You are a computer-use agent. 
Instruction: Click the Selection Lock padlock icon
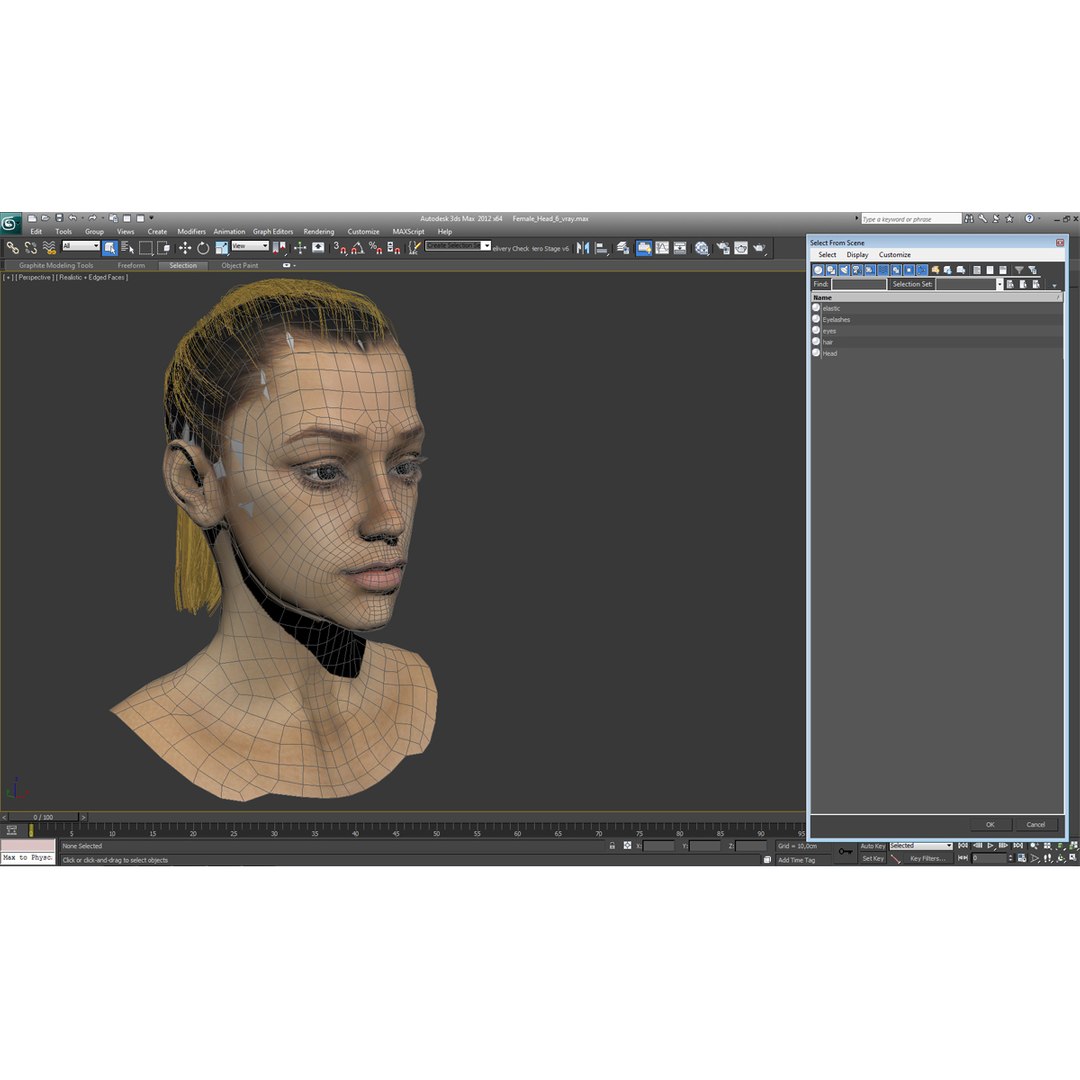tap(612, 845)
